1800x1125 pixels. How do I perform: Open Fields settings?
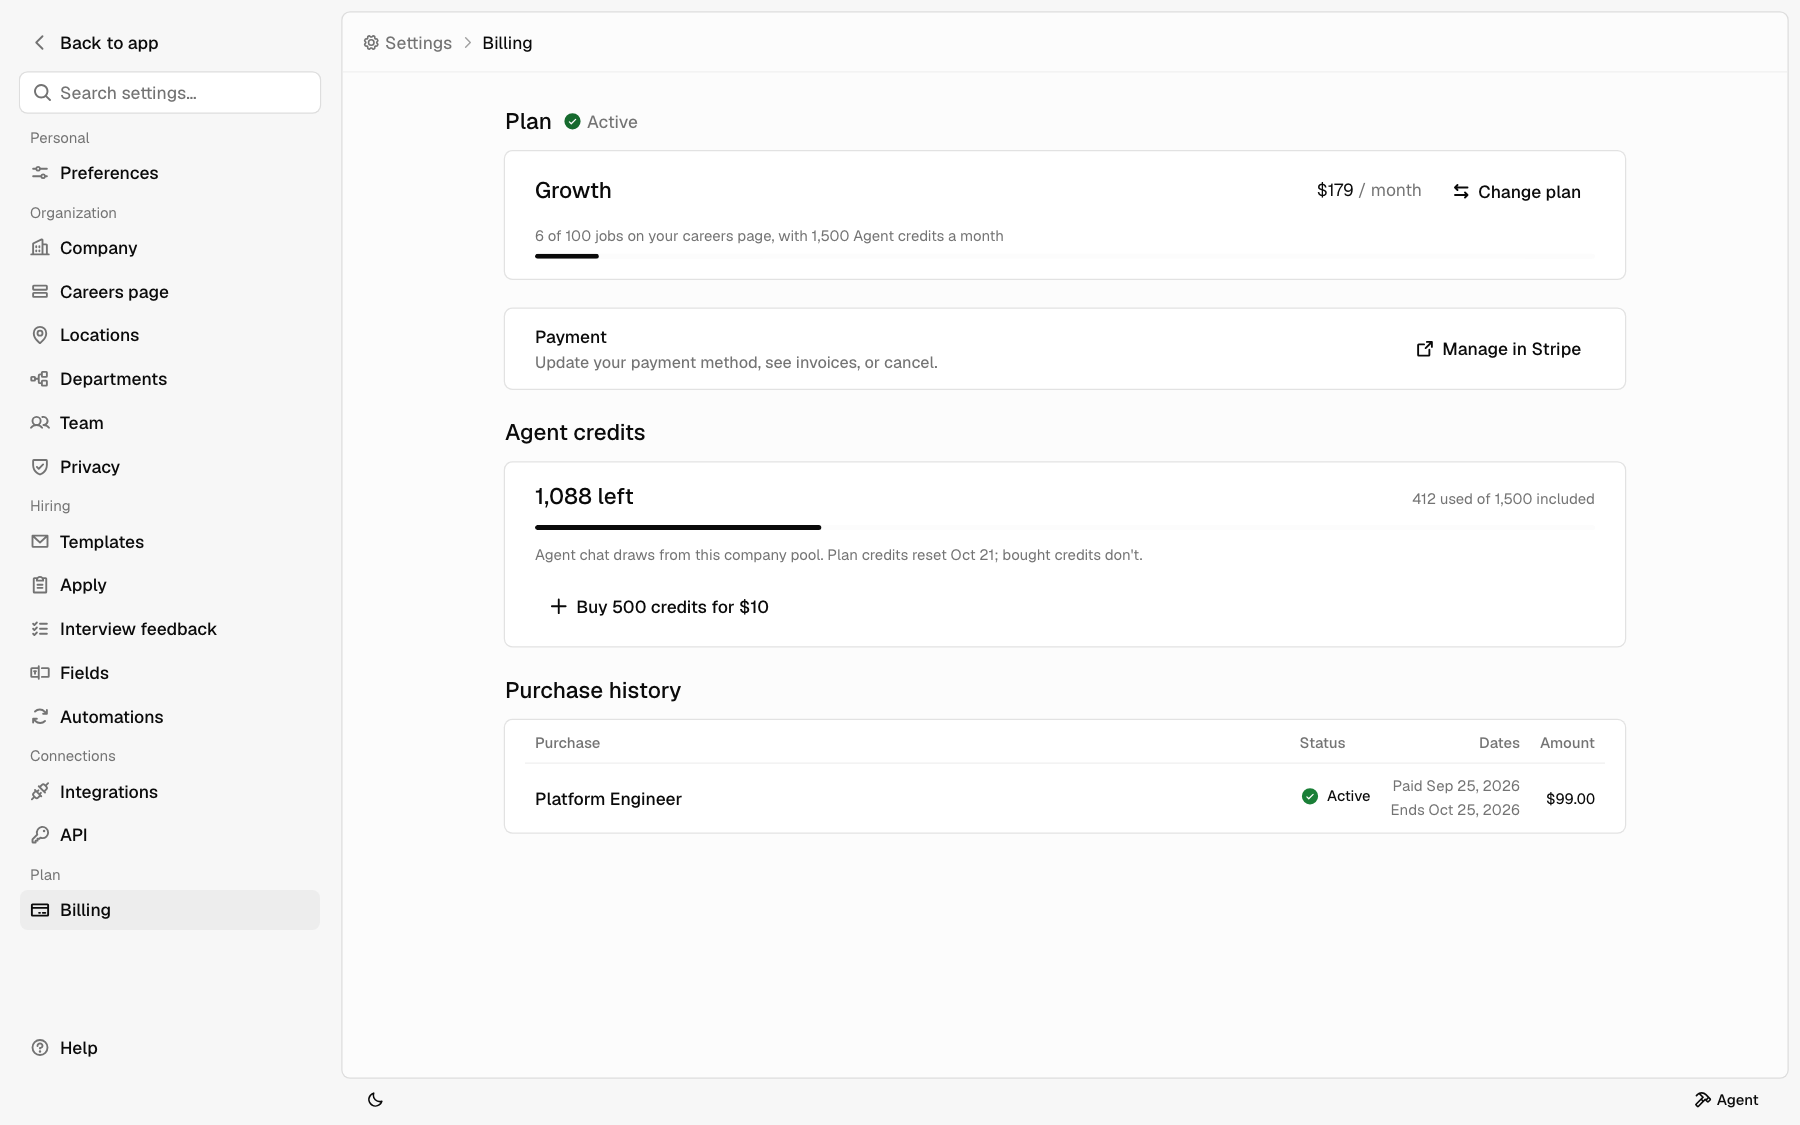click(x=170, y=673)
